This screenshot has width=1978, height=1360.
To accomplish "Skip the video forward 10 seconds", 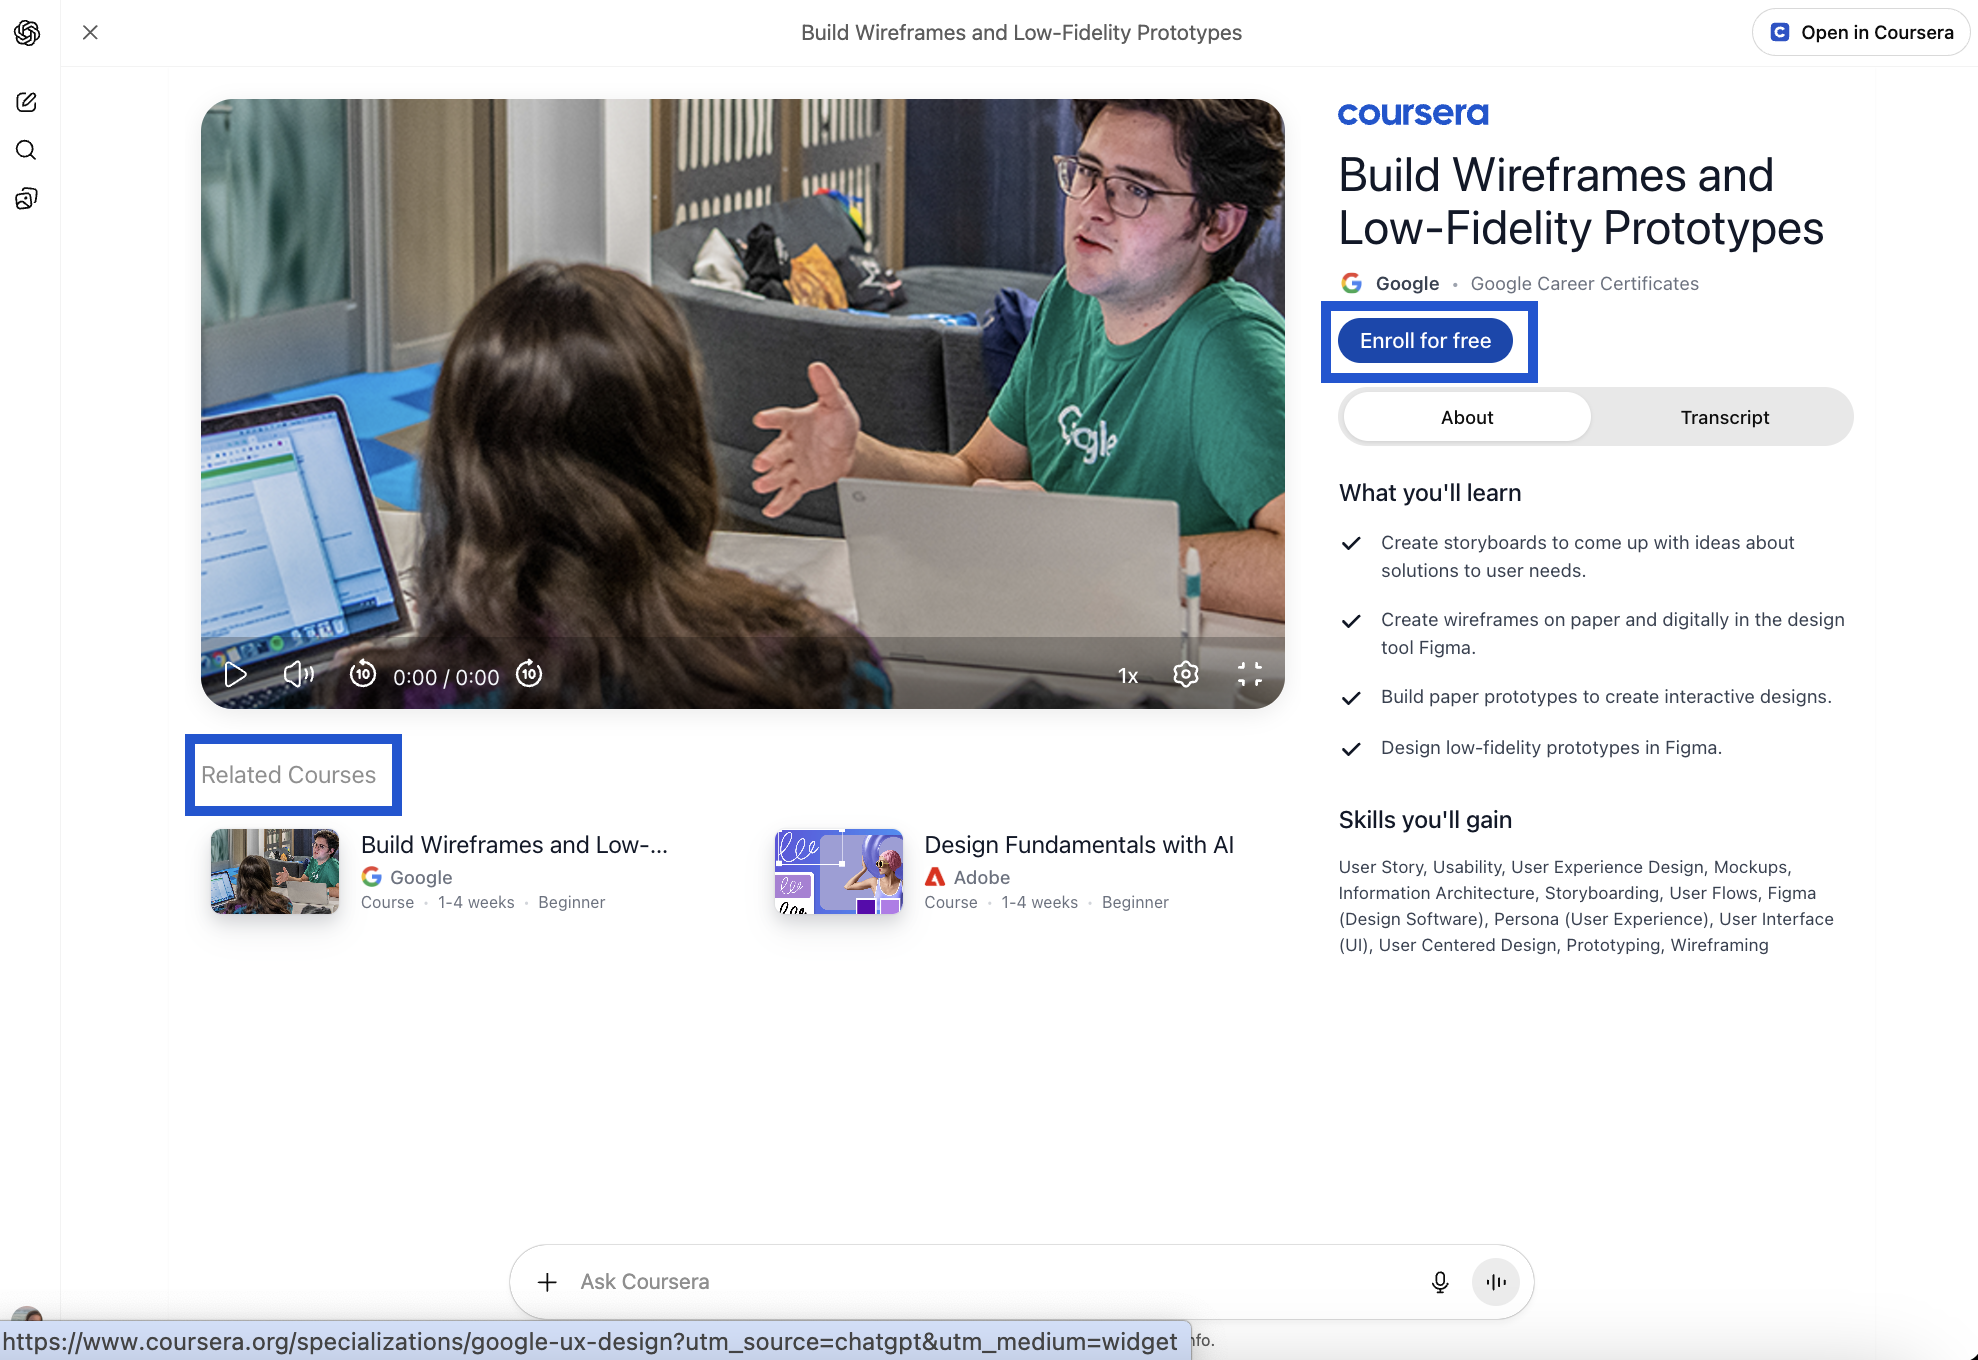I will 528,674.
